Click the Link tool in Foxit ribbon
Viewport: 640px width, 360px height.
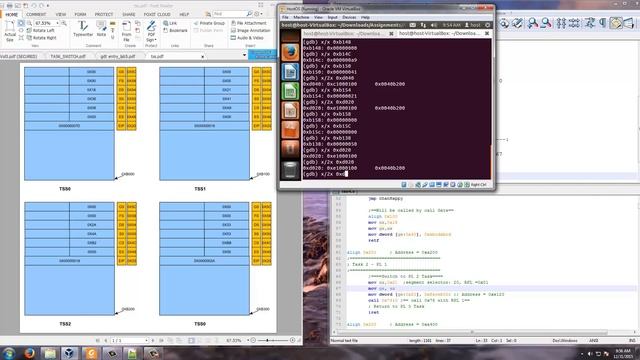(170, 23)
